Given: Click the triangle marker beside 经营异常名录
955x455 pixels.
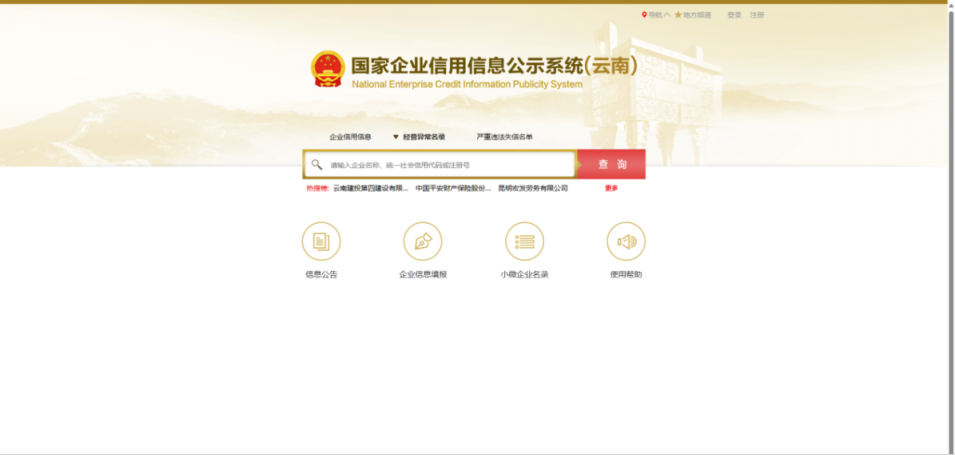Looking at the screenshot, I should 395,137.
